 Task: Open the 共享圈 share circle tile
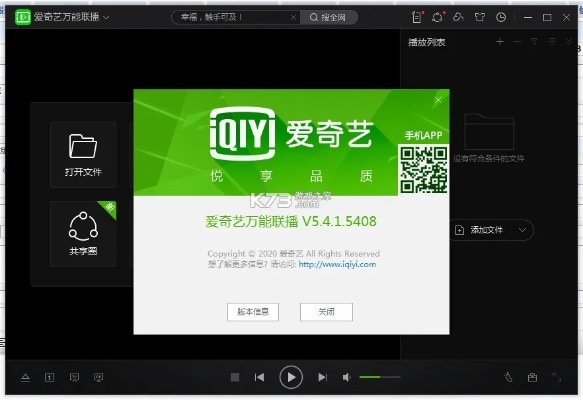tap(83, 234)
